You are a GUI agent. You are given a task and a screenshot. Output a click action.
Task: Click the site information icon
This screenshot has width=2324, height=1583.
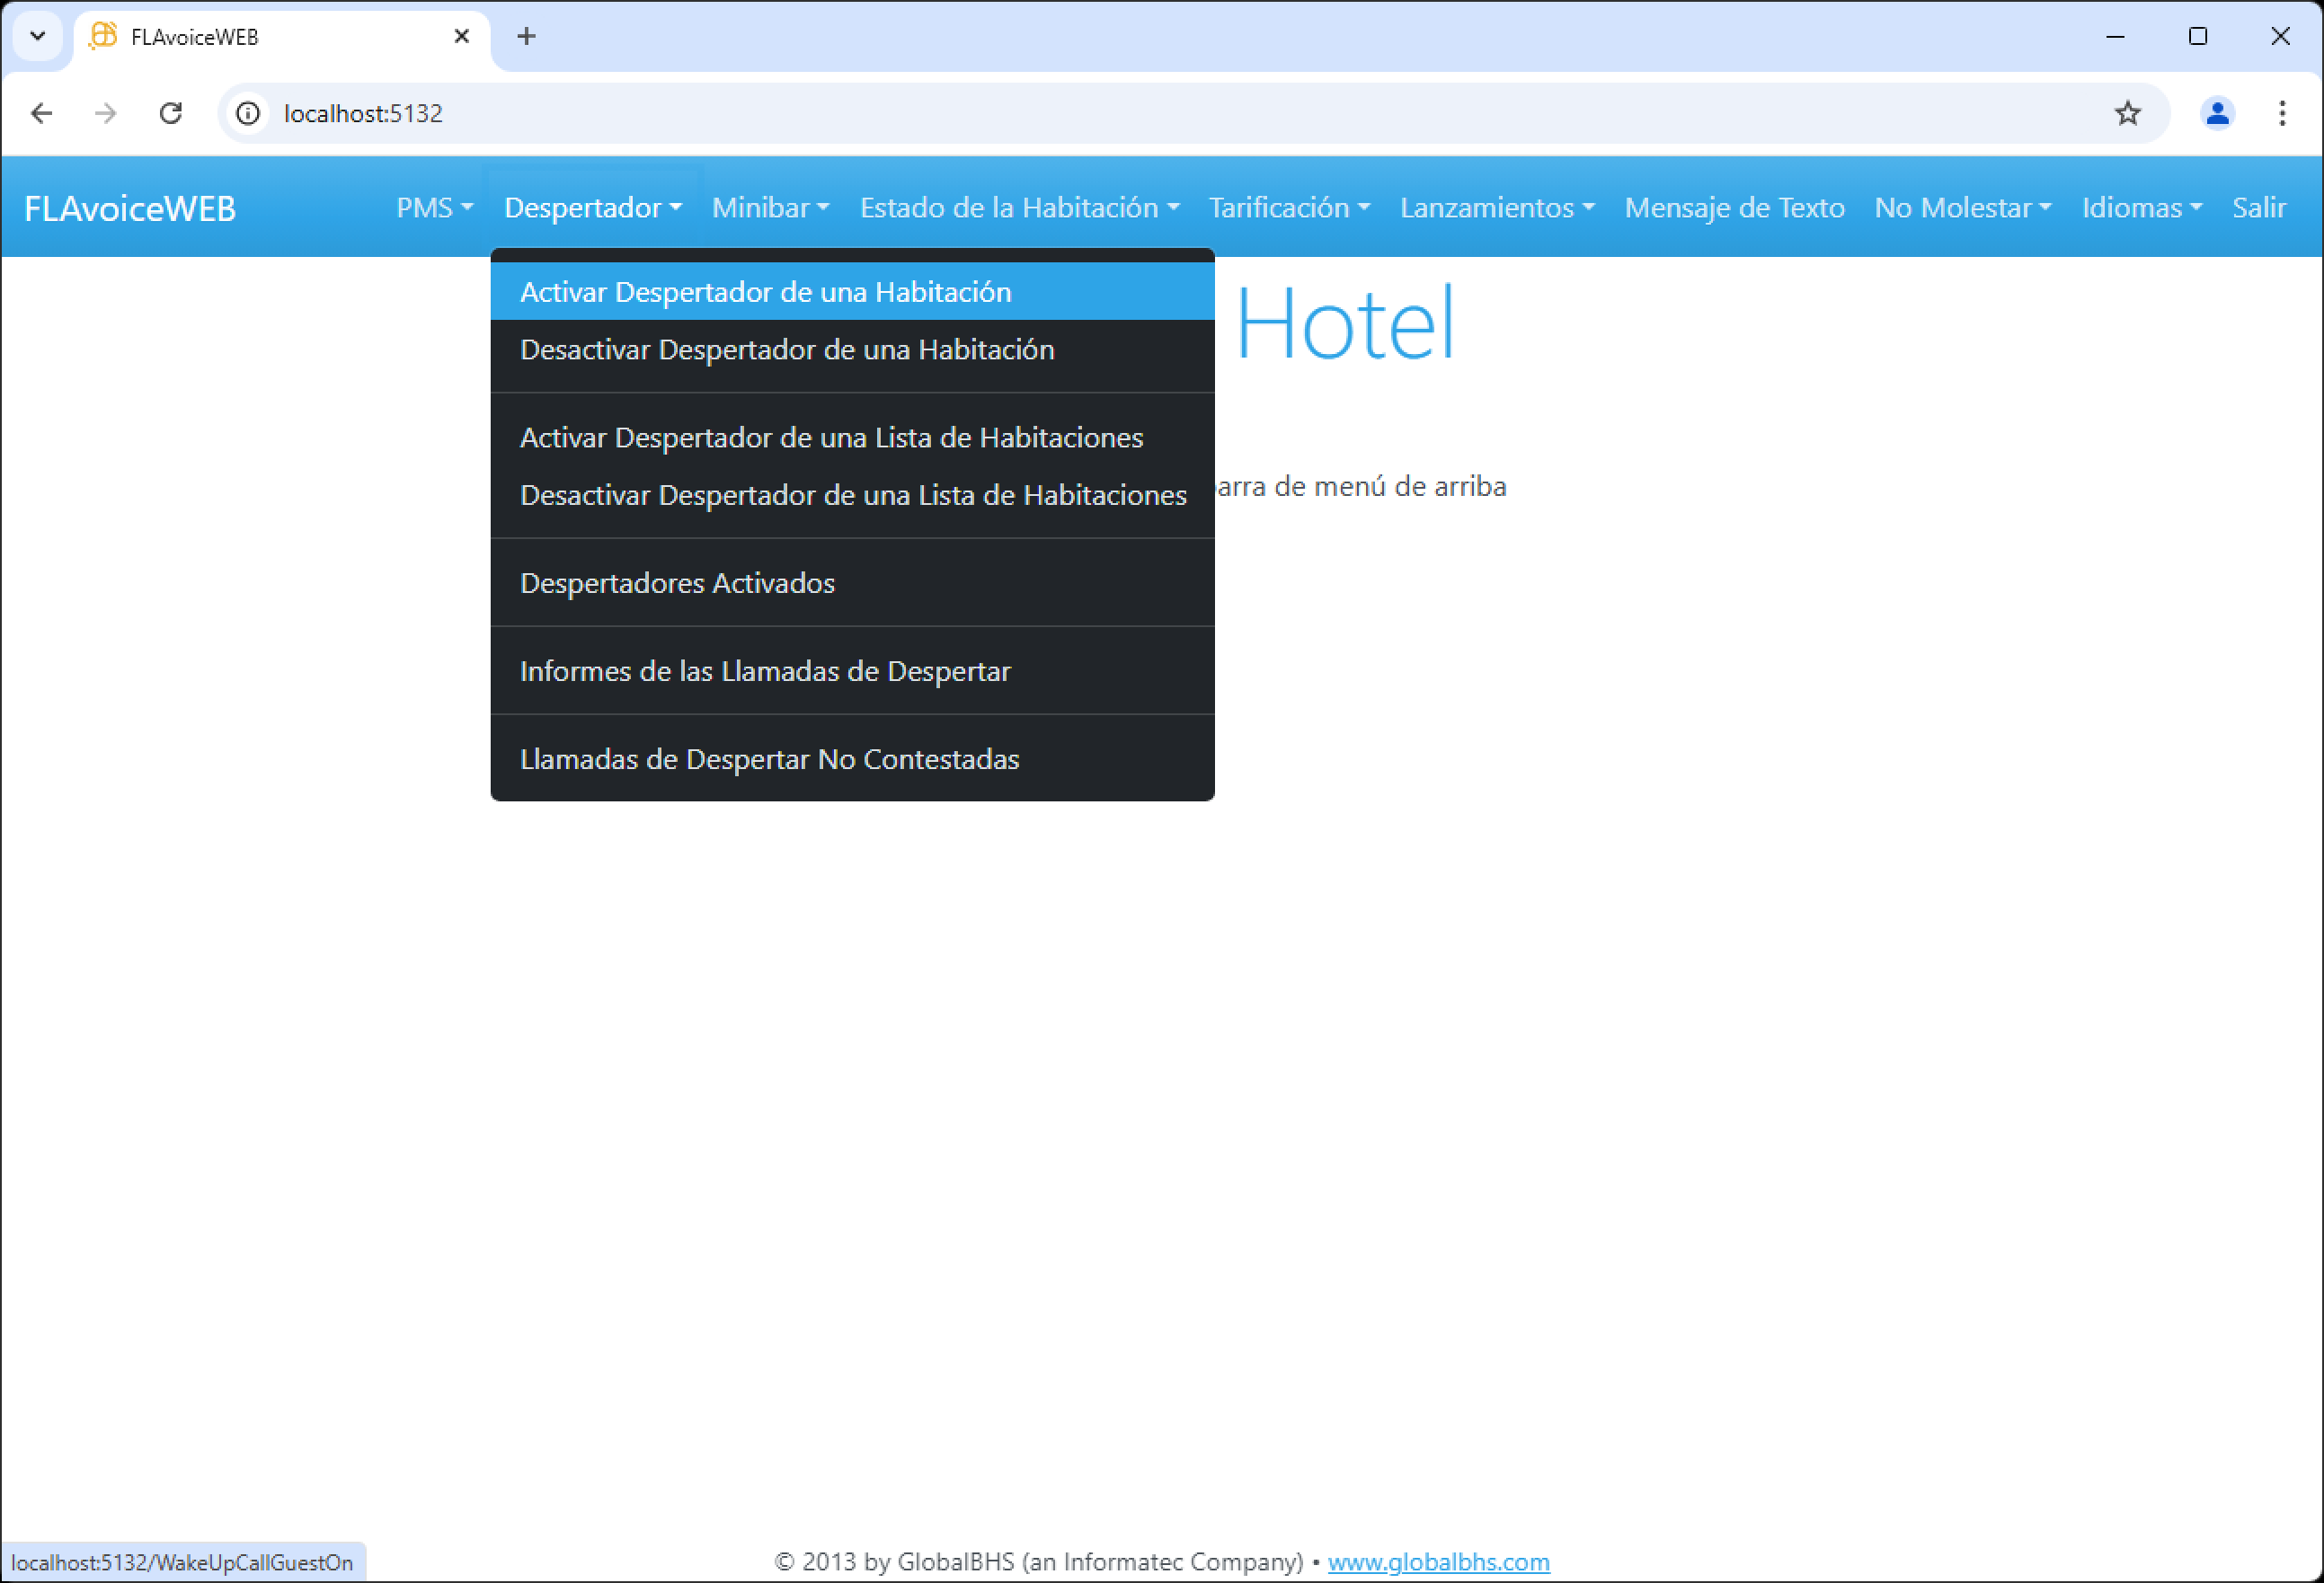(248, 113)
